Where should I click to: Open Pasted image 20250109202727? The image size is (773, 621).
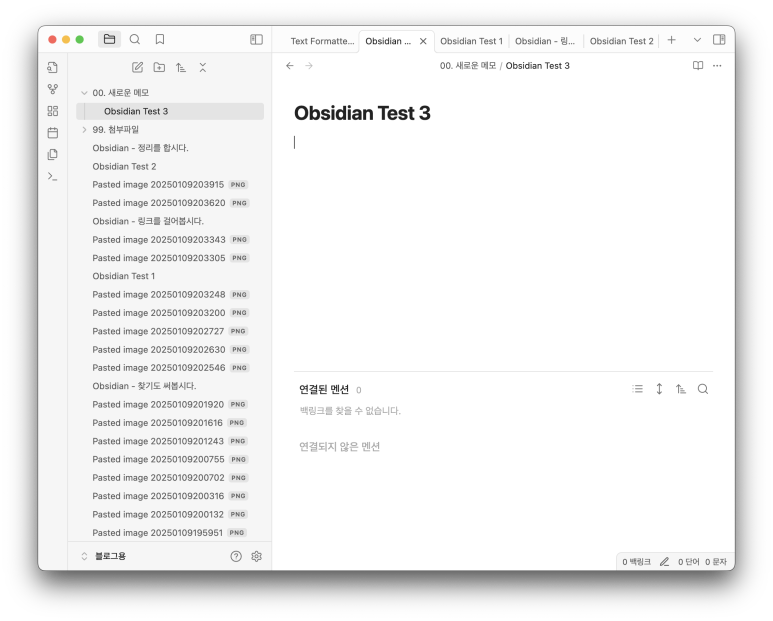(x=170, y=331)
